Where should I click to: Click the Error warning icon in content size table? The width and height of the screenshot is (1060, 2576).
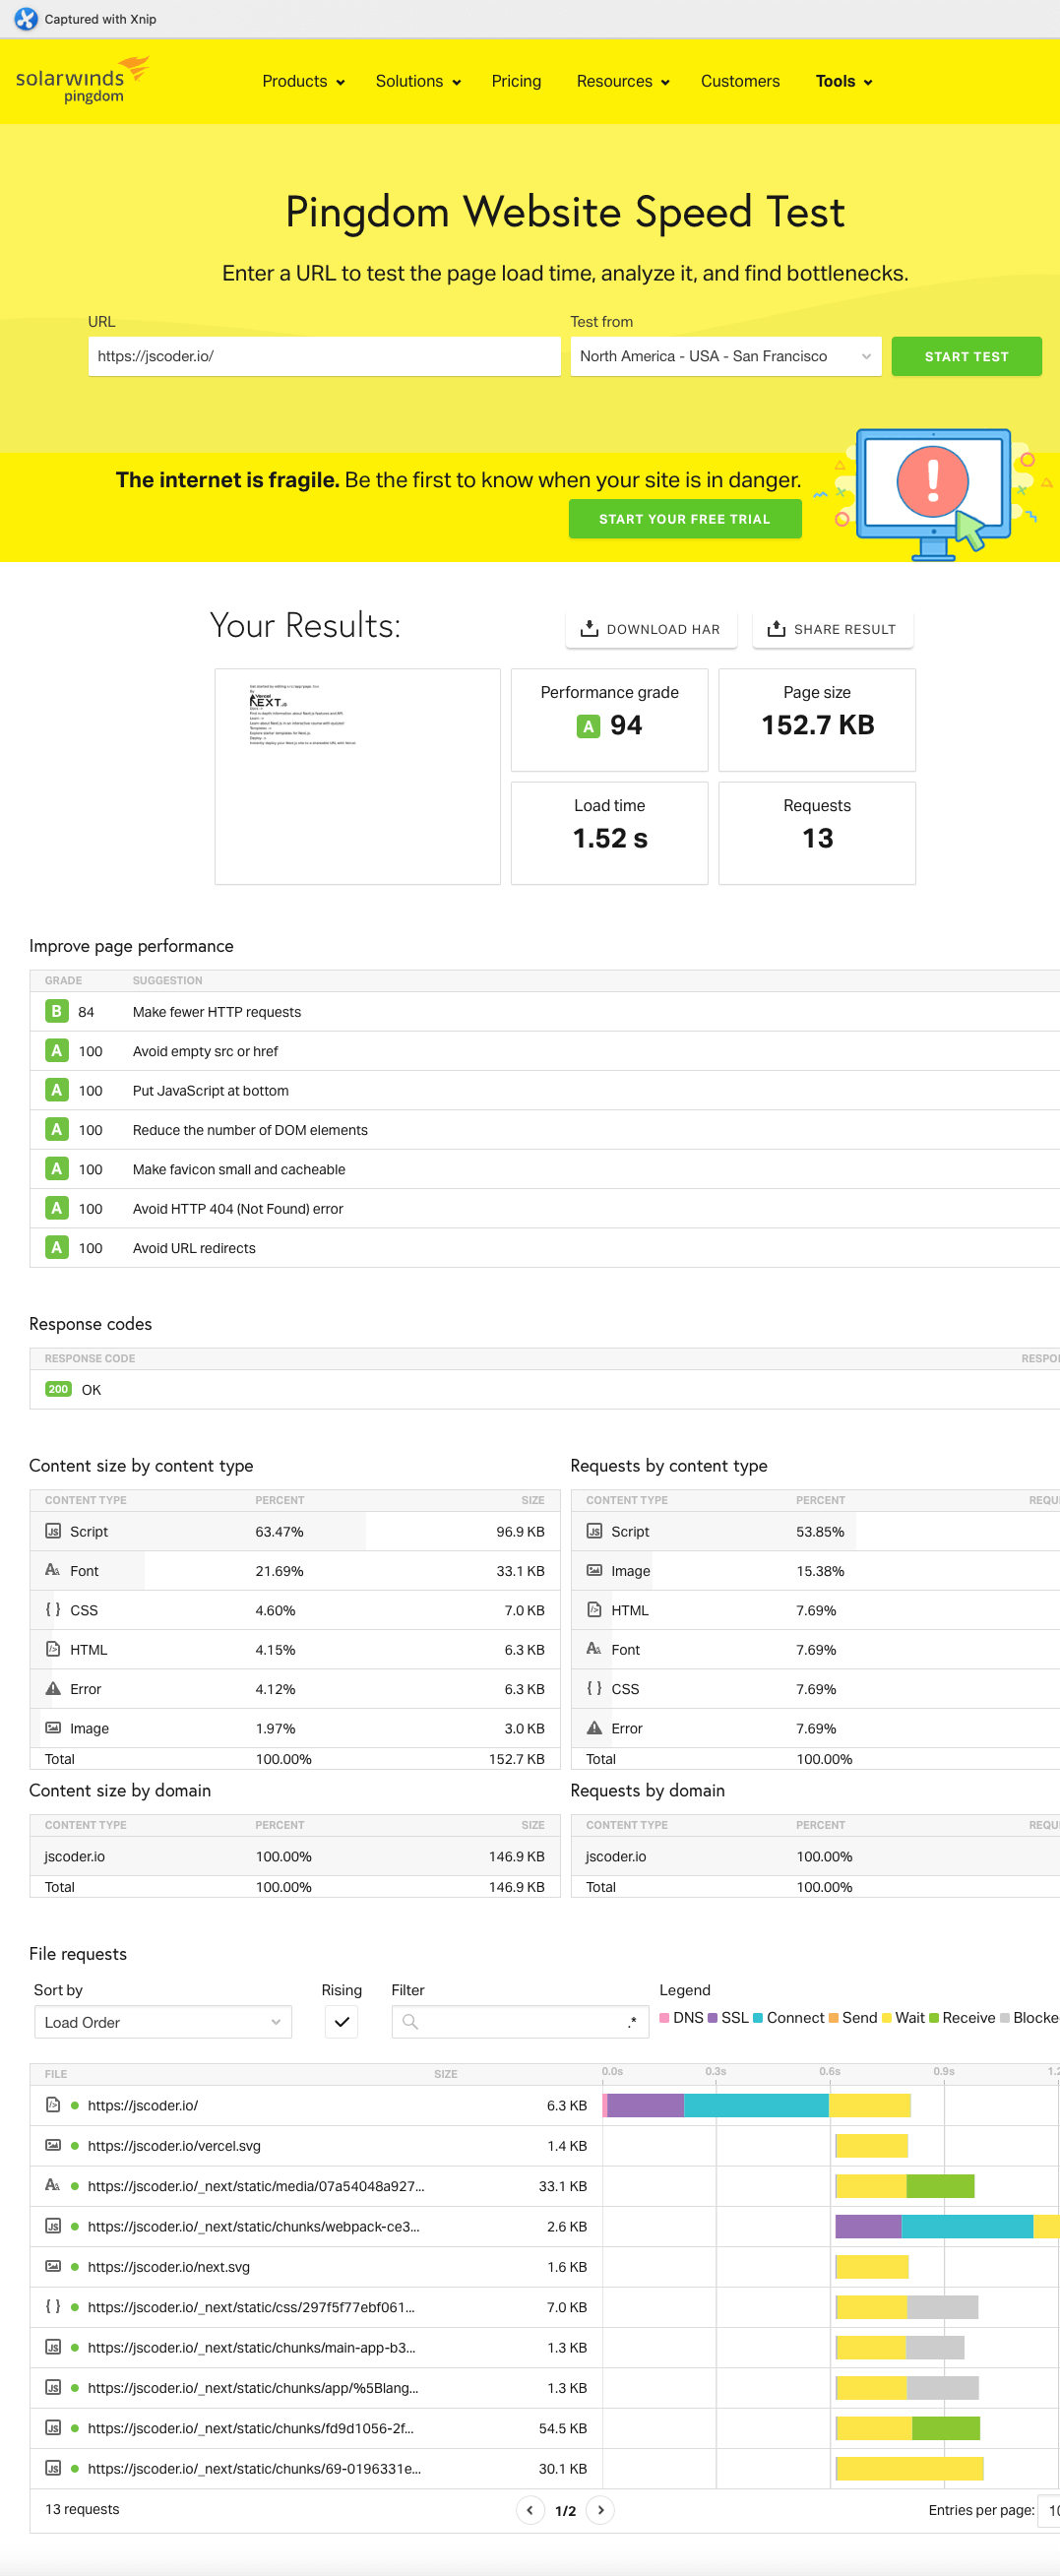pos(53,1688)
